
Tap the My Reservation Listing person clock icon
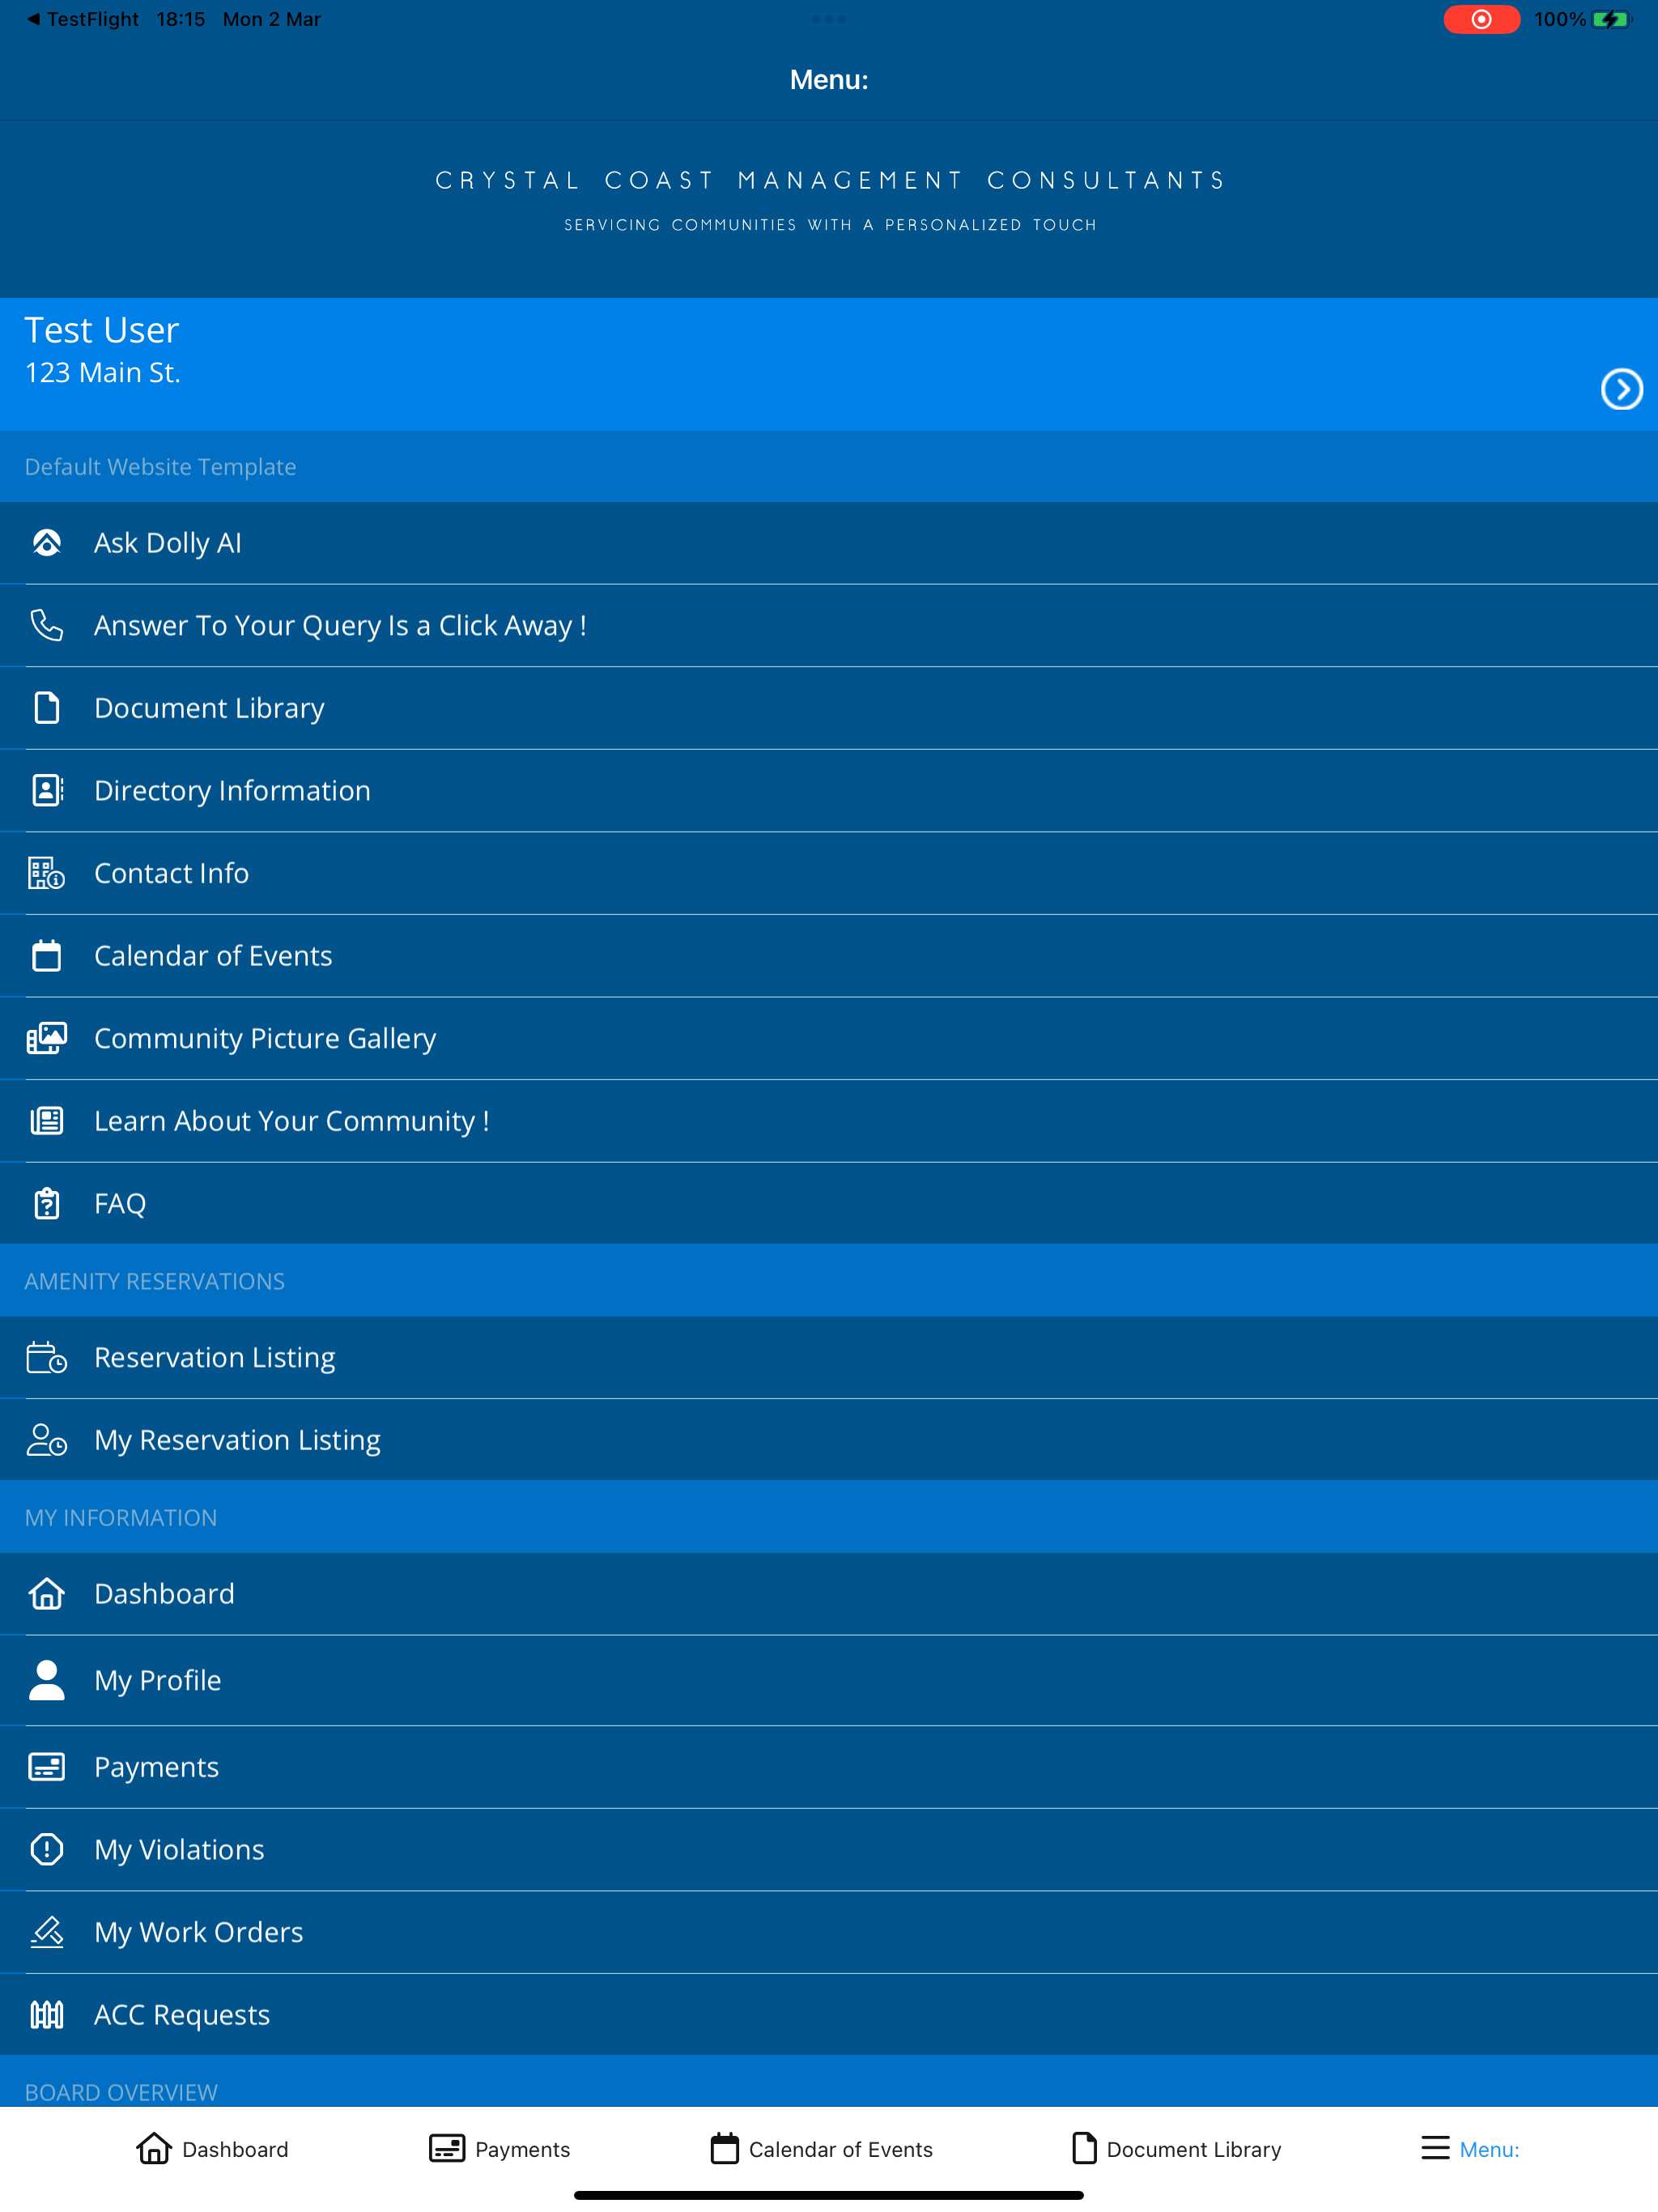47,1439
